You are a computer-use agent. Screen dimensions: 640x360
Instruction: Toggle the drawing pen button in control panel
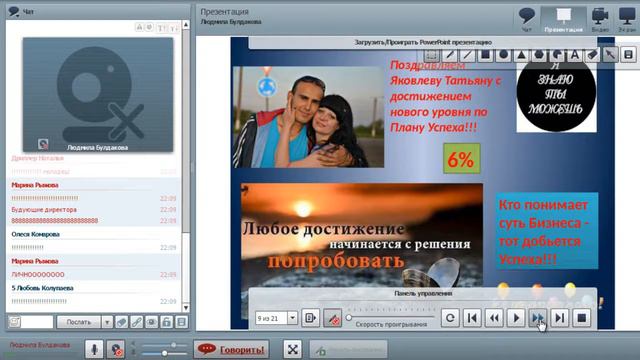pyautogui.click(x=333, y=318)
